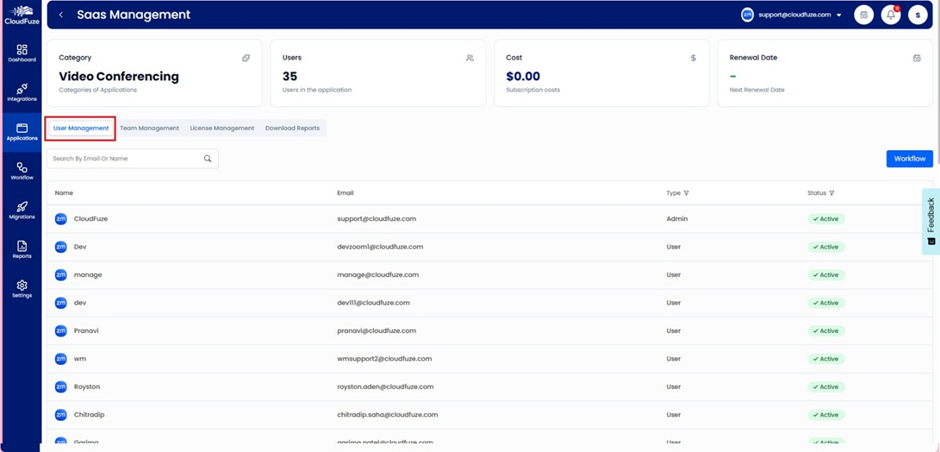The width and height of the screenshot is (940, 452).
Task: Open the Feedback side panel button
Action: tap(931, 221)
